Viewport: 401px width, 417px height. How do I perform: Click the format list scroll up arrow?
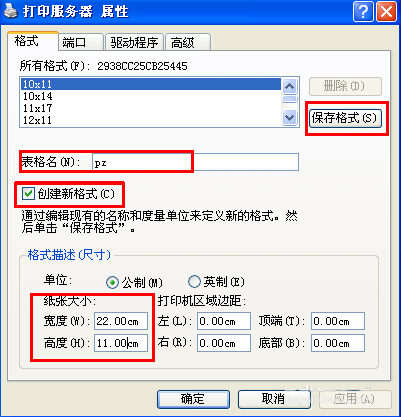(x=289, y=87)
